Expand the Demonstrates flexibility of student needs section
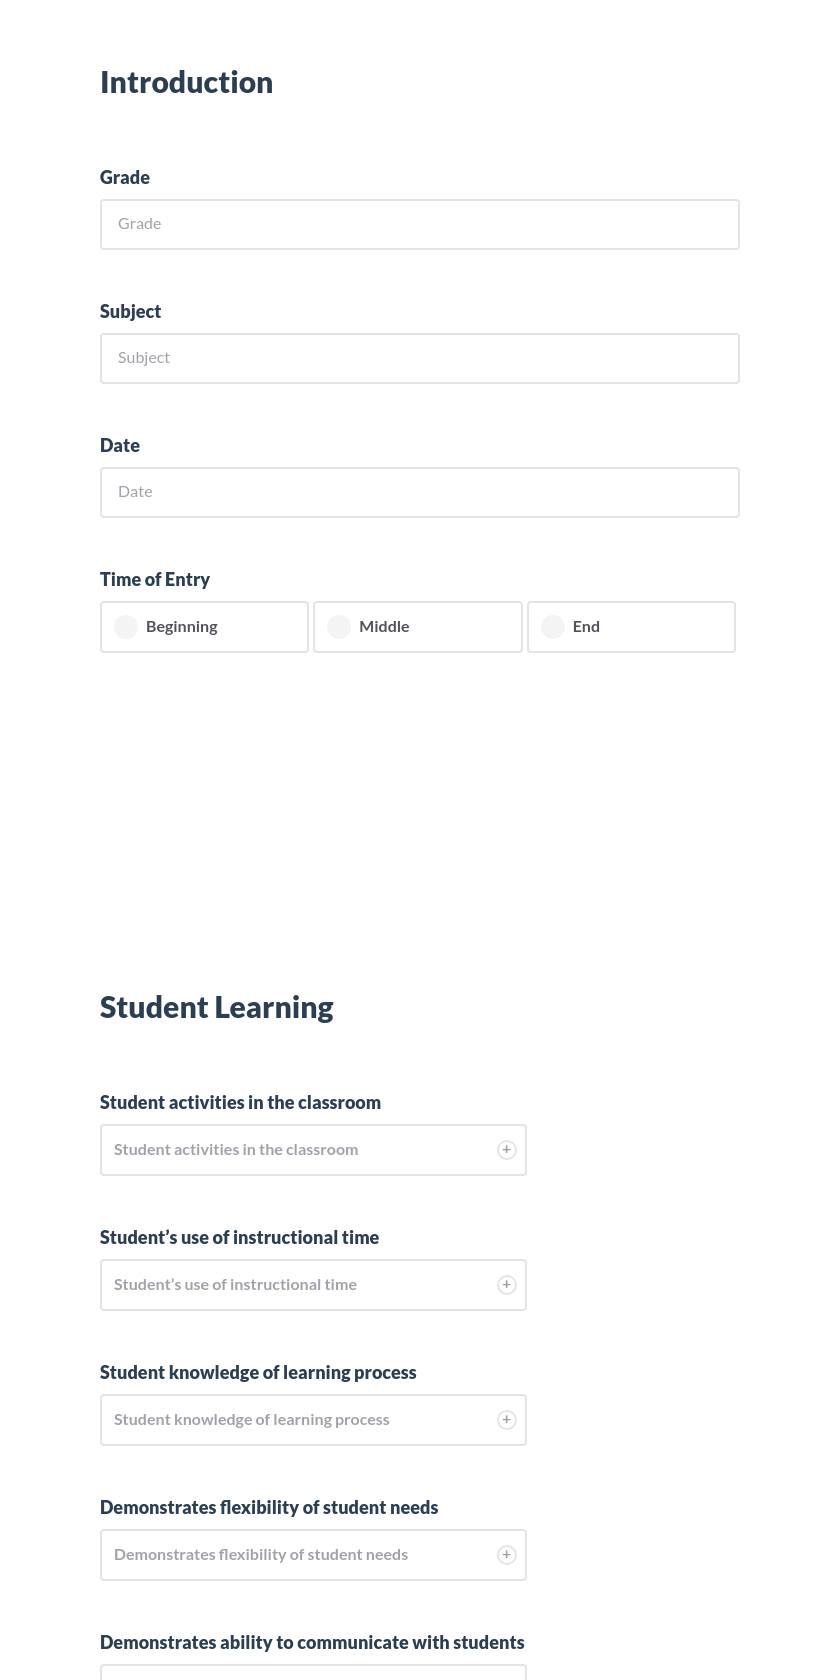 tap(300, 1554)
